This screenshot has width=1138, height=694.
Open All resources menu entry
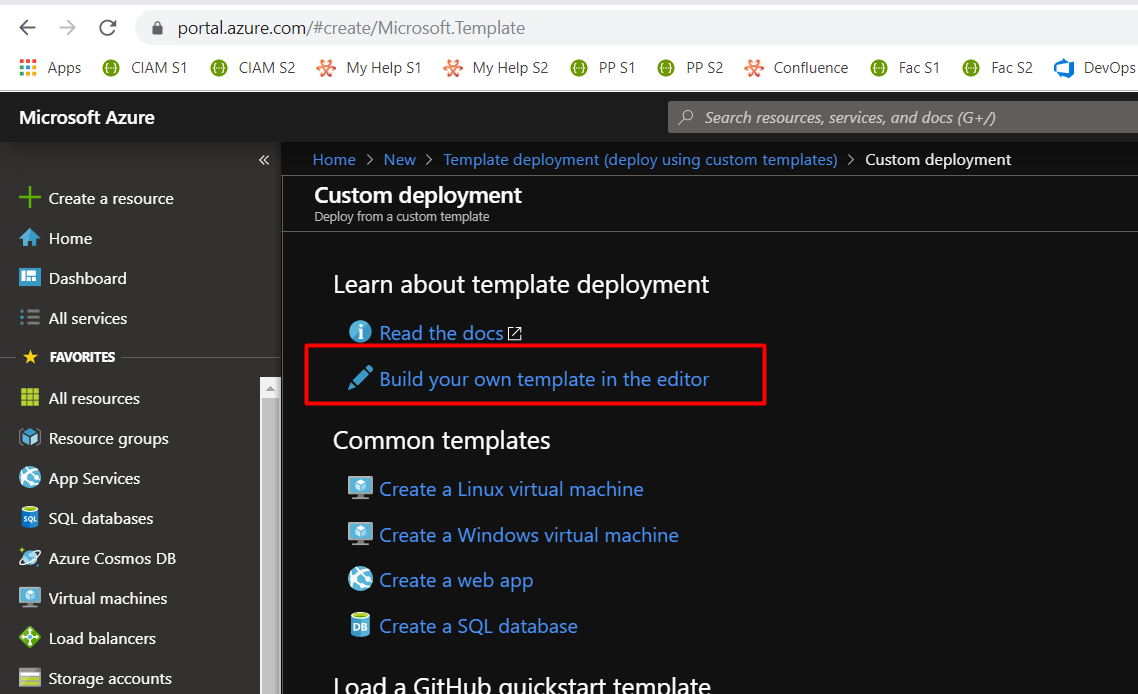(x=94, y=399)
